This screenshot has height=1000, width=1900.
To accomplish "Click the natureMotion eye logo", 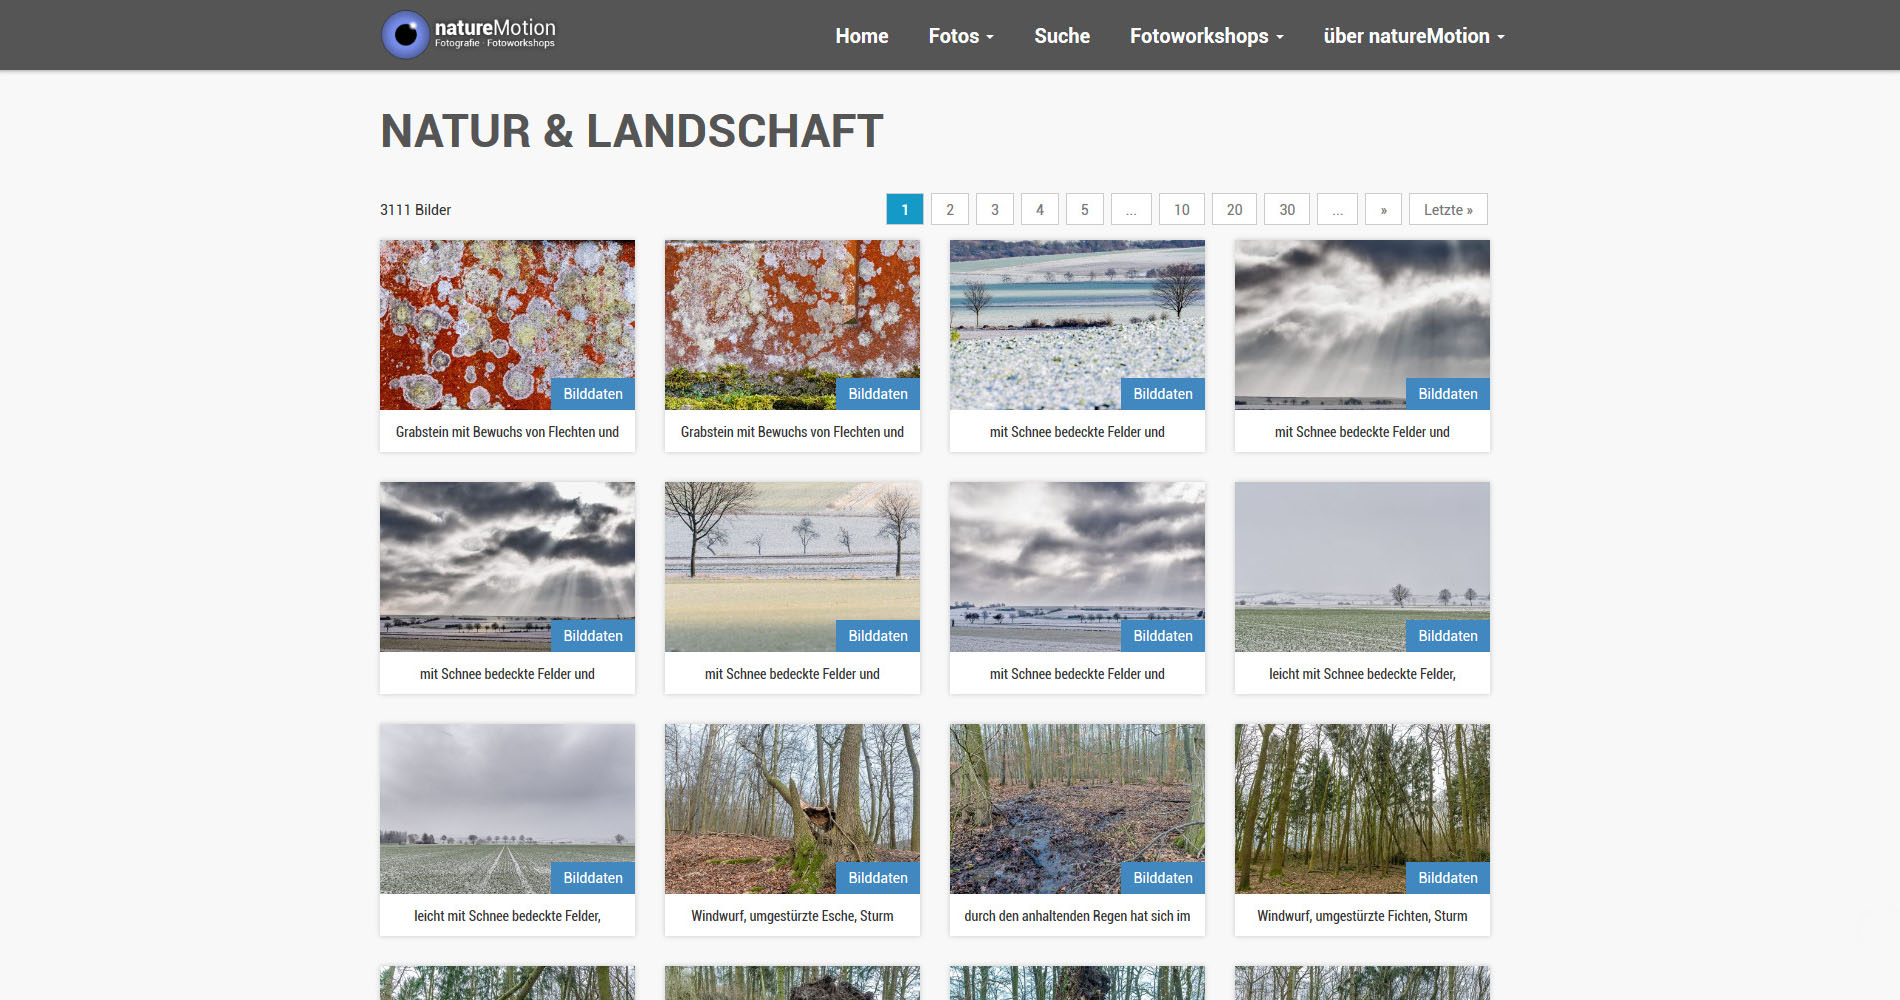I will (406, 35).
